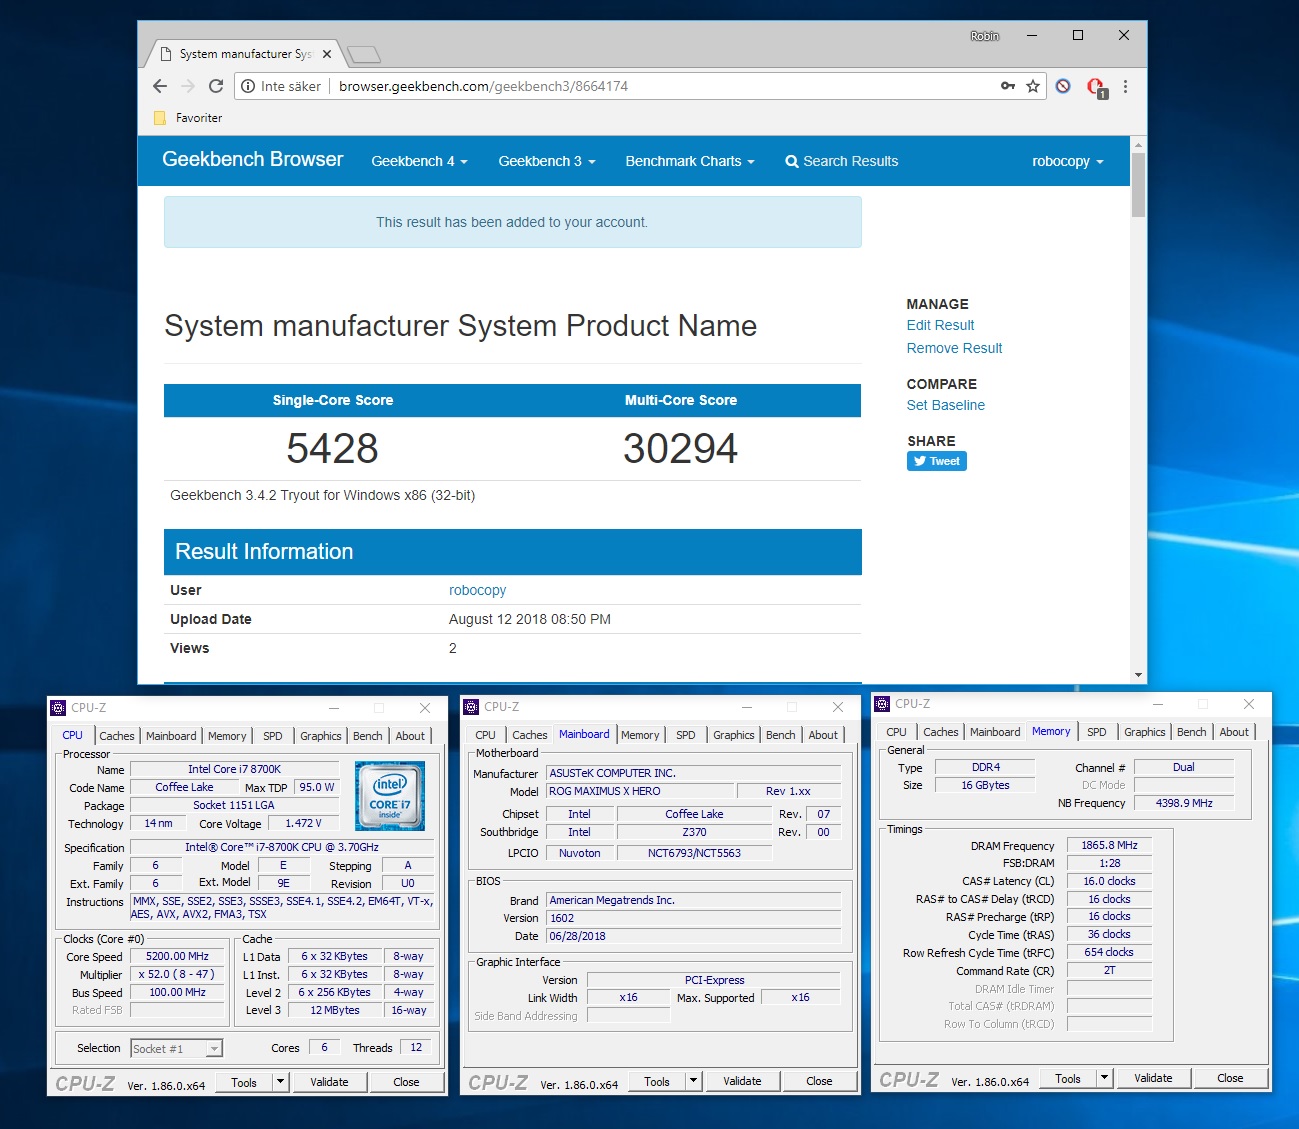This screenshot has height=1129, width=1299.
Task: Open the Favoriter bookmarks folder
Action: 188,118
